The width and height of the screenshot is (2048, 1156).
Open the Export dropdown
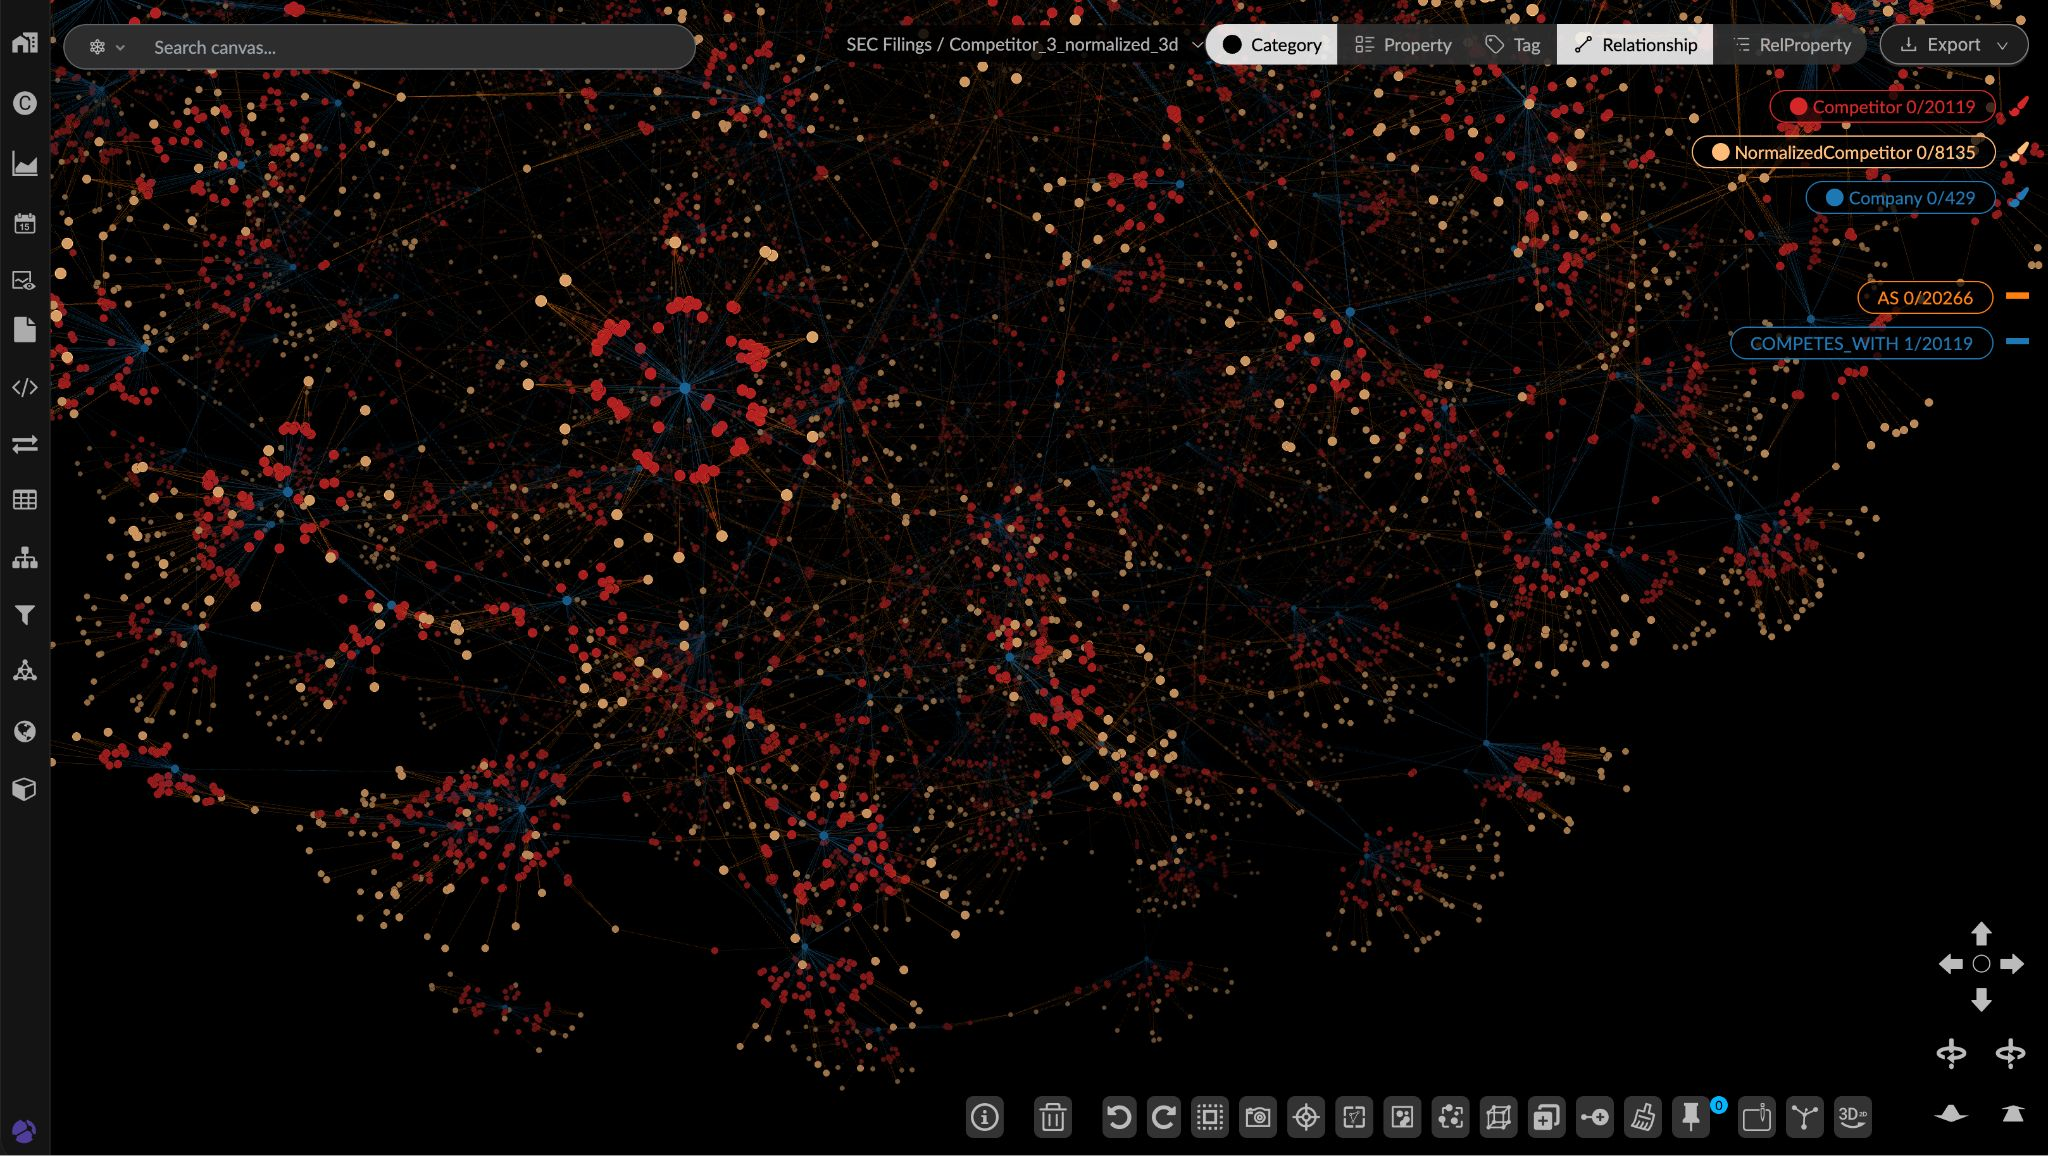tap(1953, 45)
